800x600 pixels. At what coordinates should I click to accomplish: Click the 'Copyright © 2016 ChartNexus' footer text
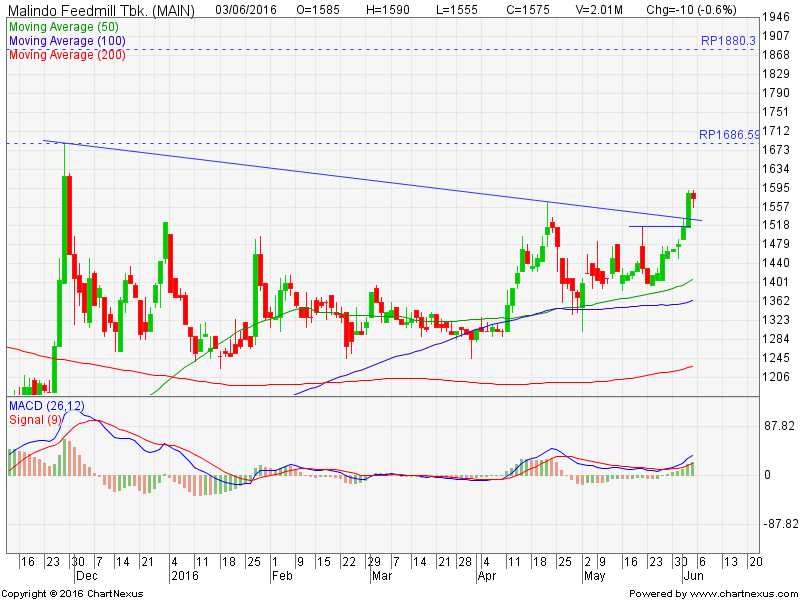pyautogui.click(x=72, y=594)
